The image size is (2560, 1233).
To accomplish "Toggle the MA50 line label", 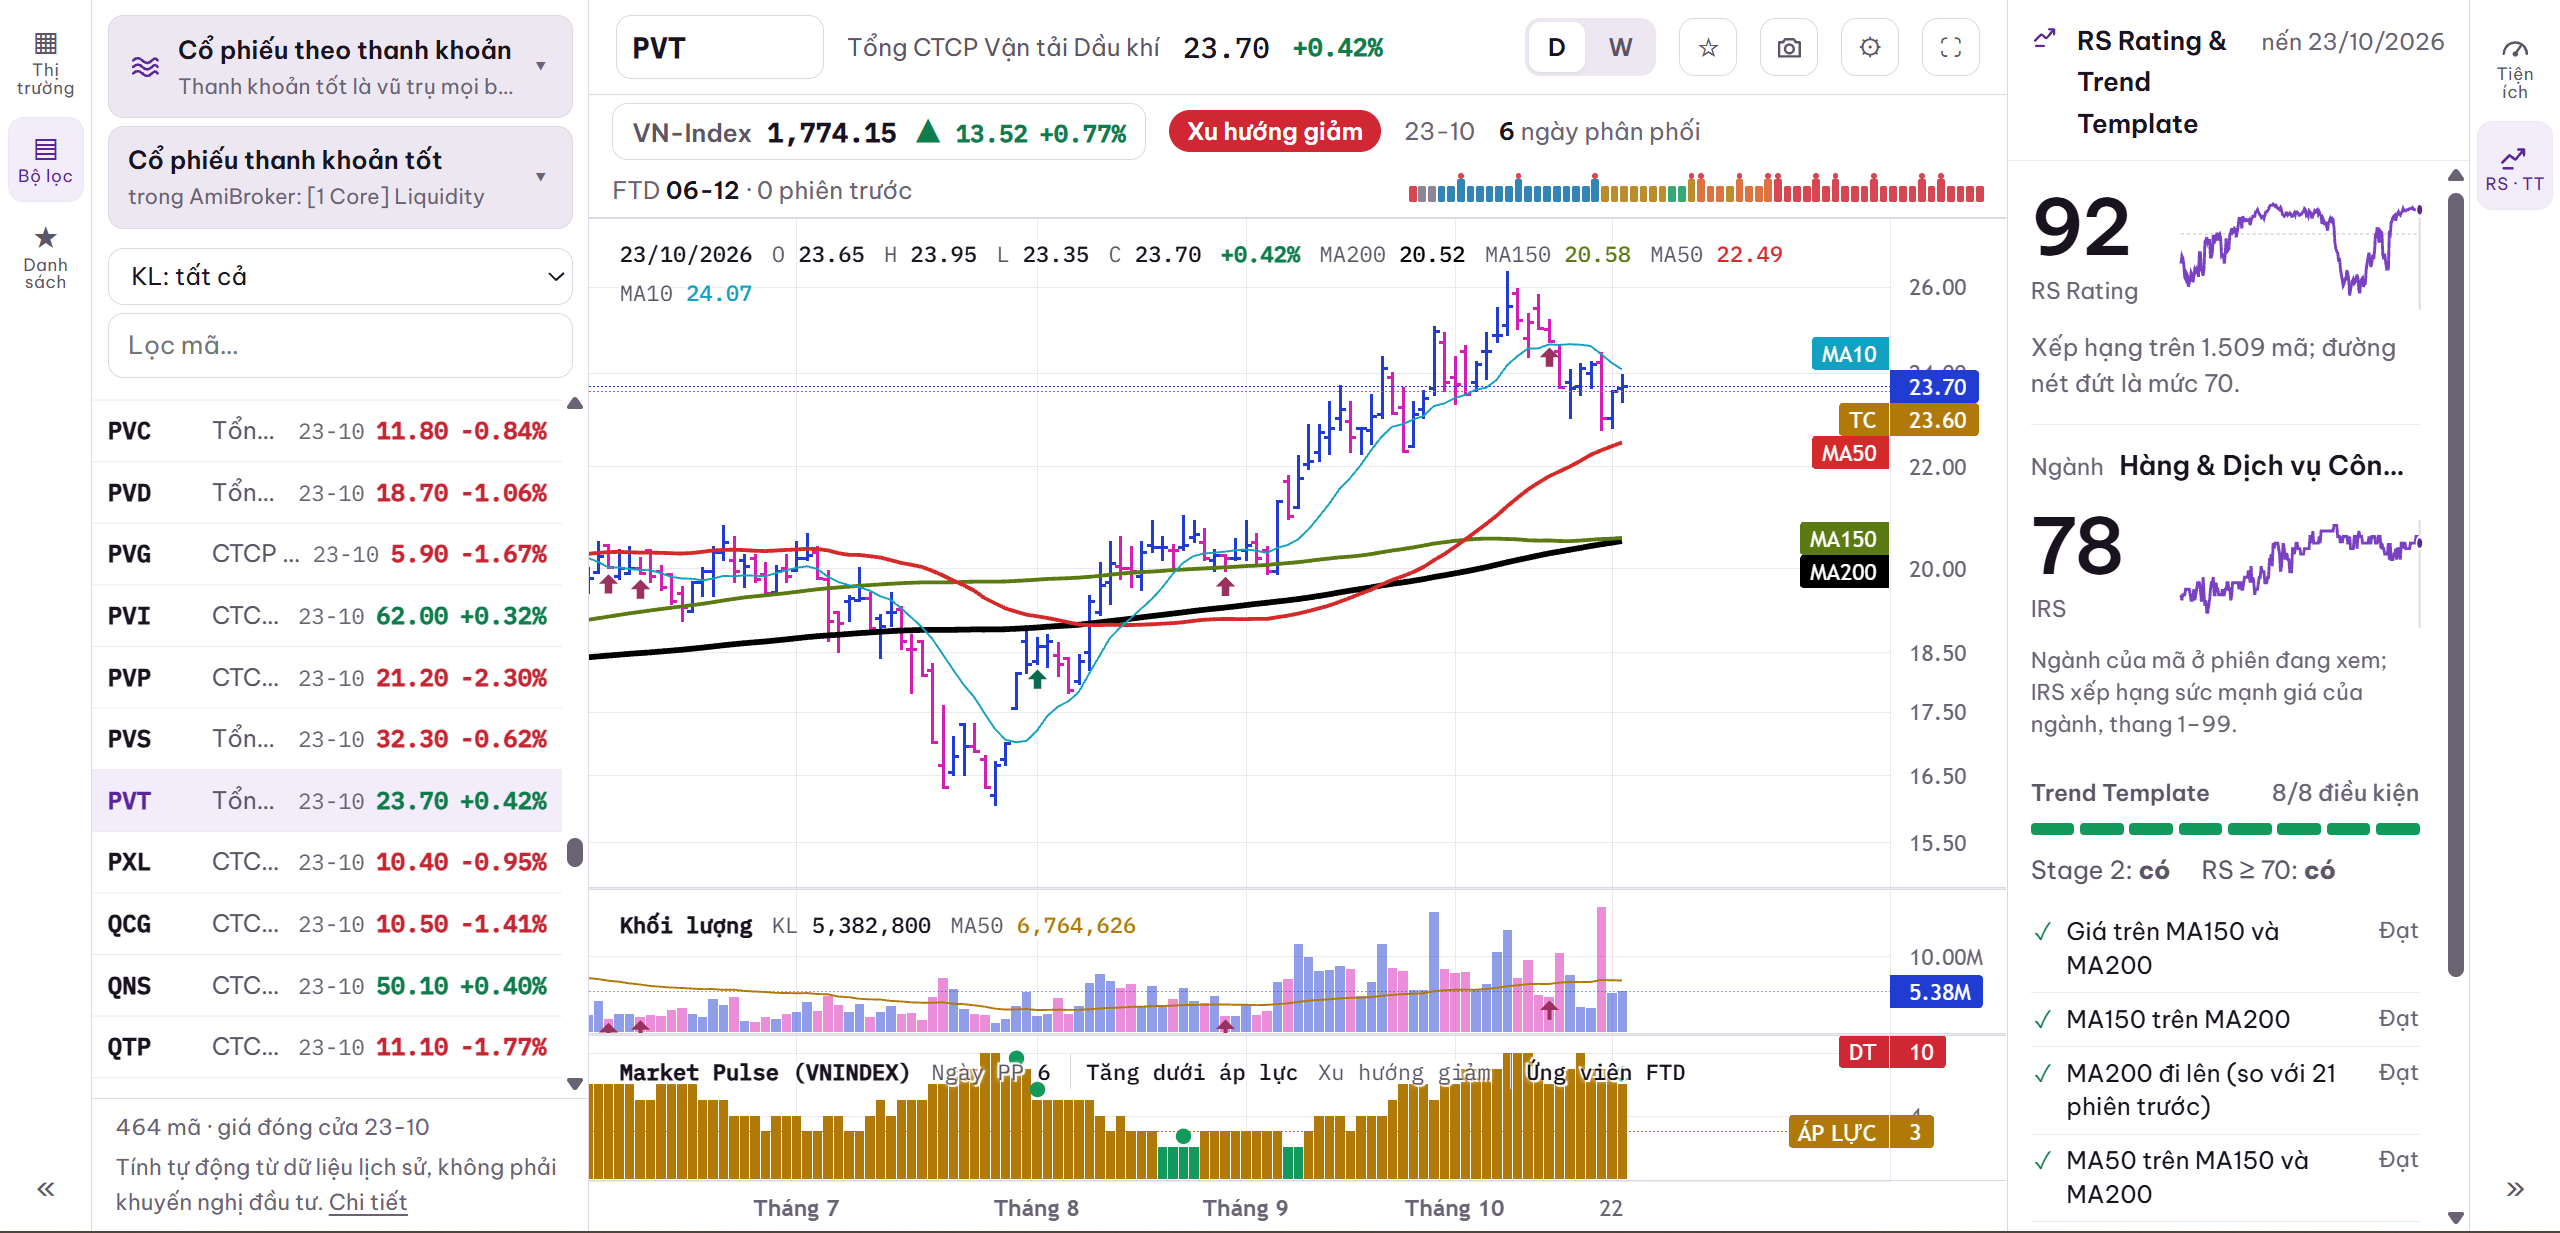I will (1850, 453).
